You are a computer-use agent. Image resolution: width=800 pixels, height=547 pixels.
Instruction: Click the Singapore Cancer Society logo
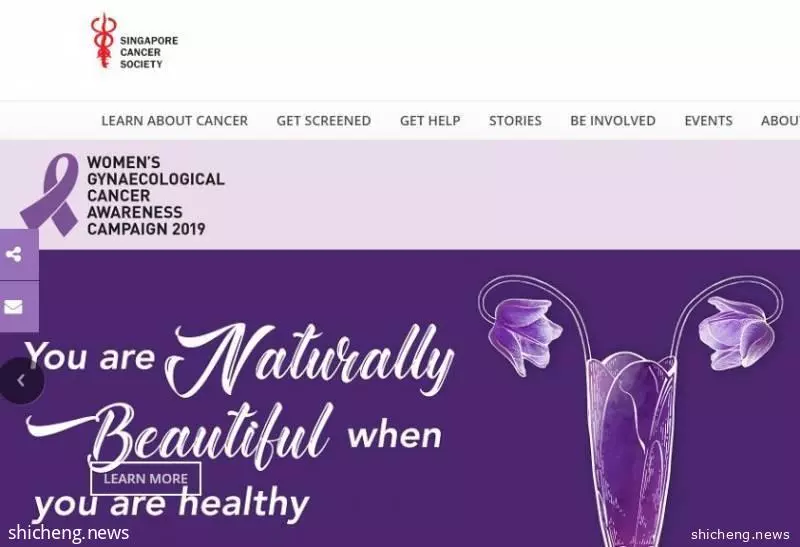134,41
